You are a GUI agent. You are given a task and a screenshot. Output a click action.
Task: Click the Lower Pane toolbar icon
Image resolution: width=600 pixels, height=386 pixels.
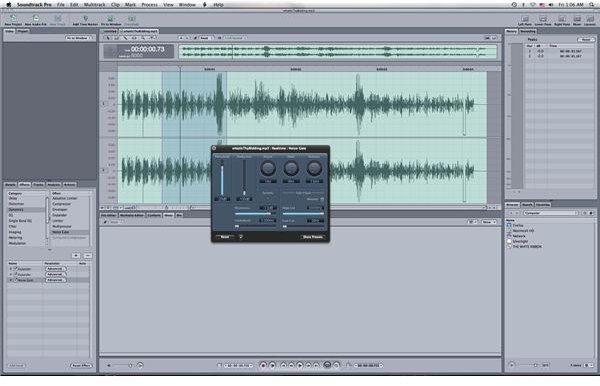point(543,18)
